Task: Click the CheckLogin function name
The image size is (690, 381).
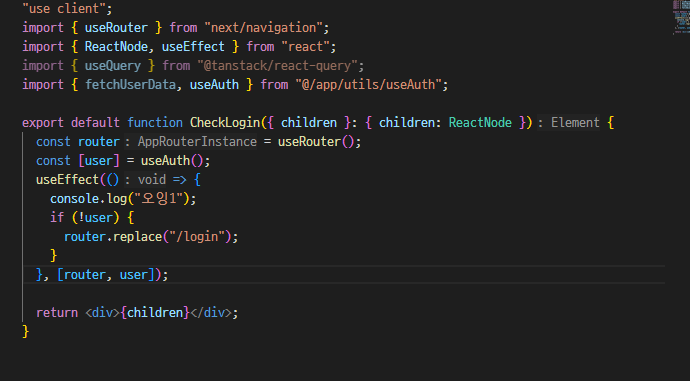Action: tap(225, 122)
